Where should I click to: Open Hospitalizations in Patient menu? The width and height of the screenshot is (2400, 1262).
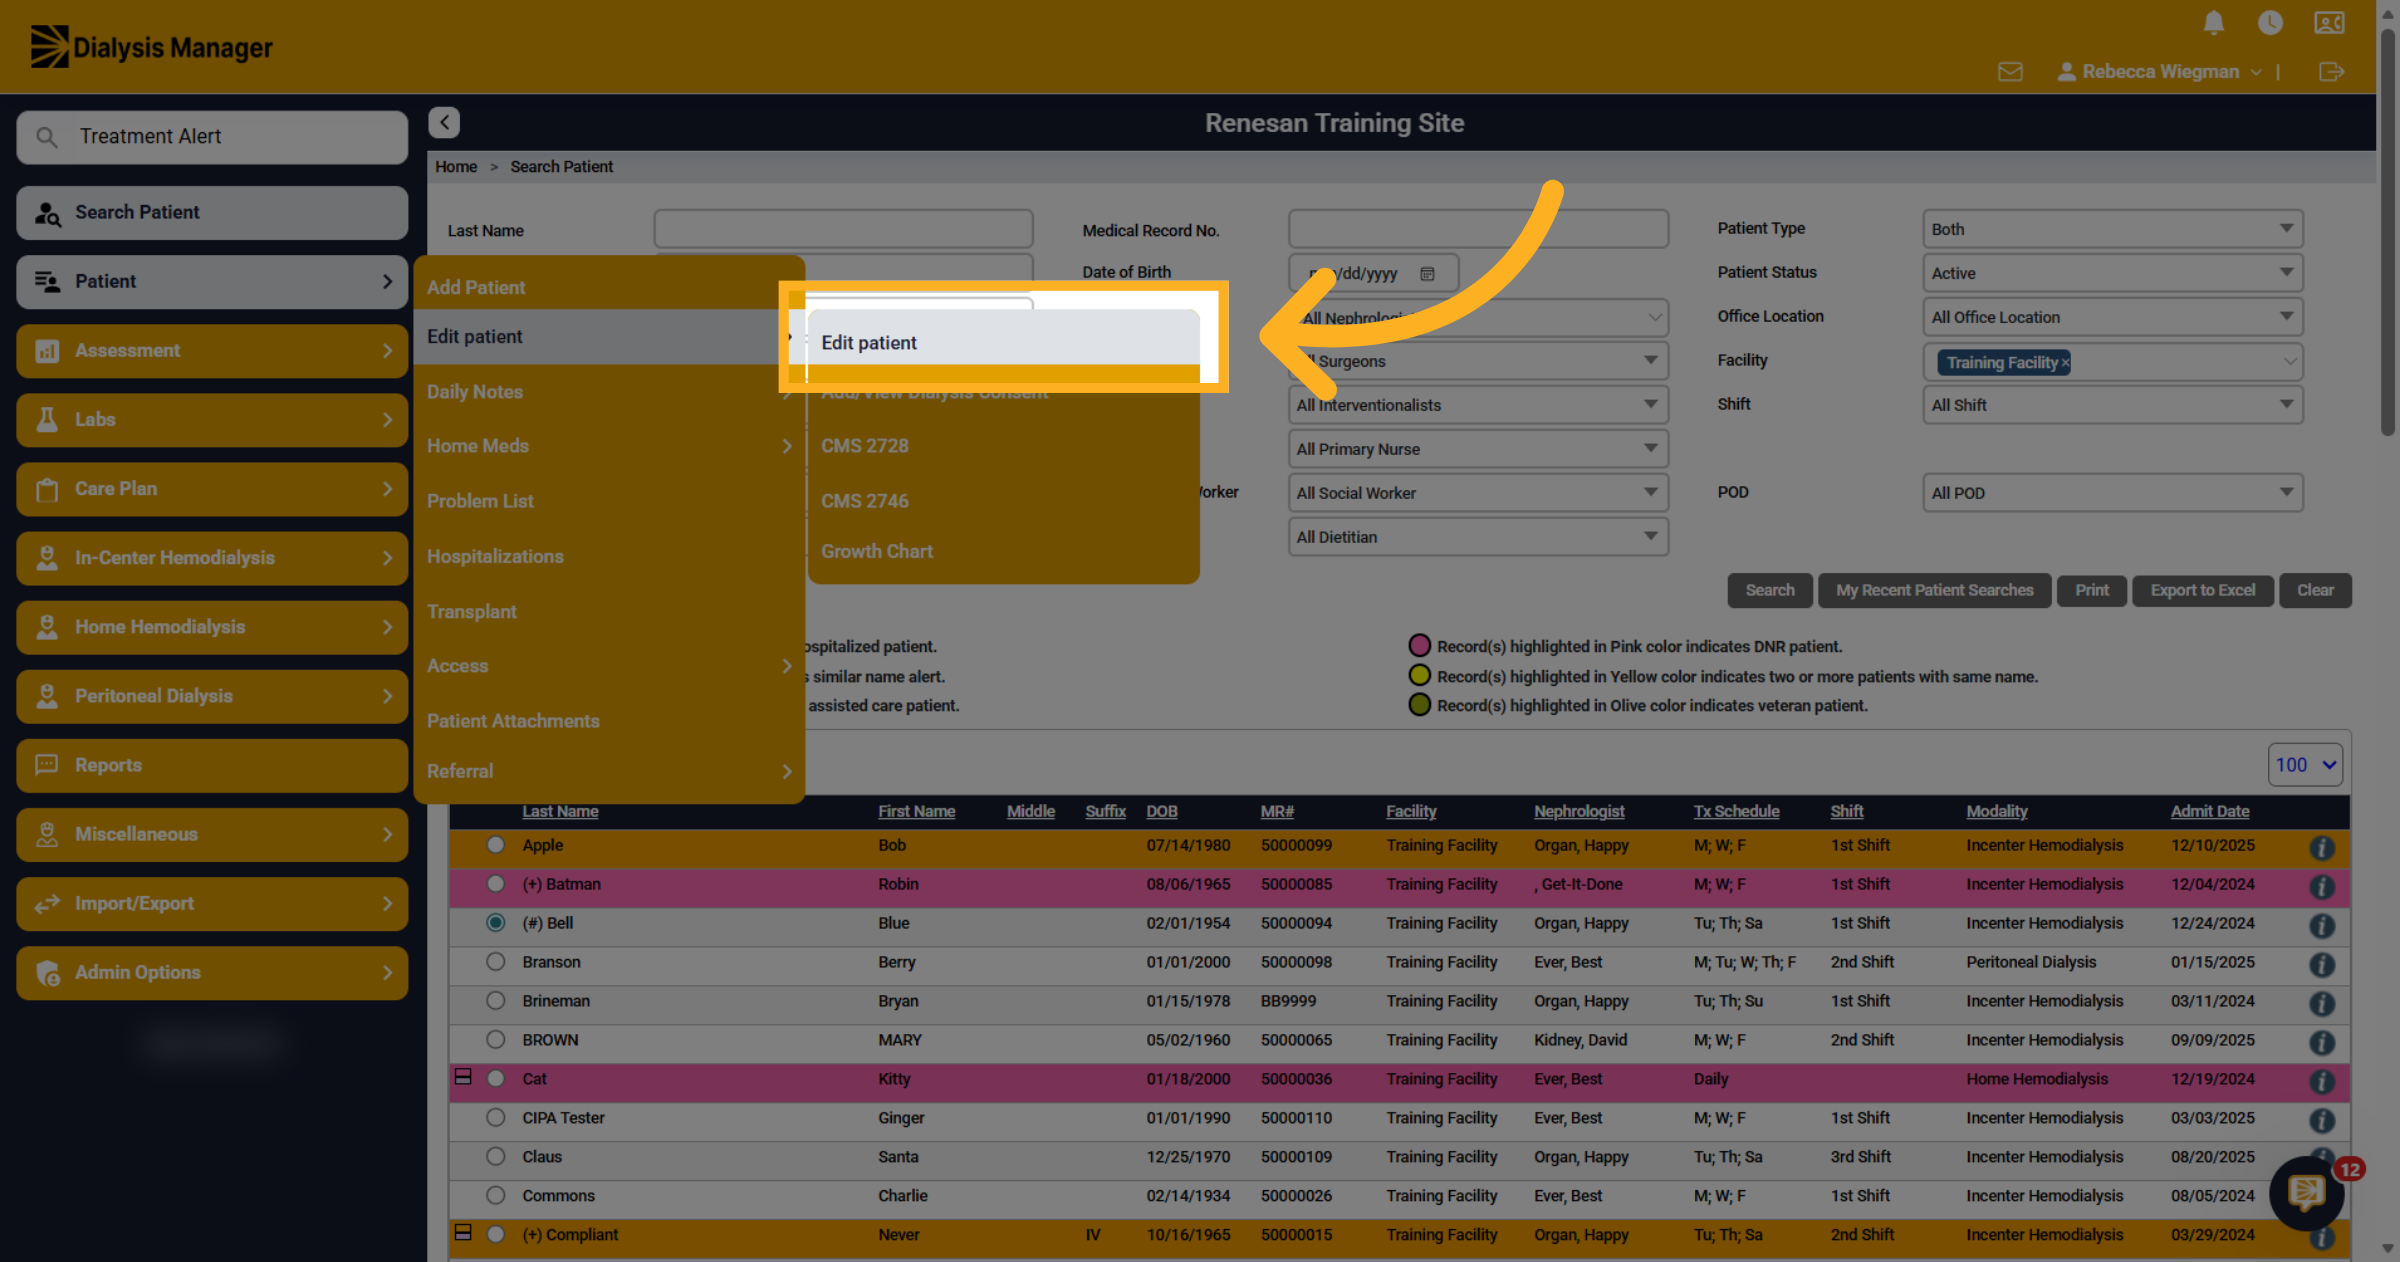(495, 556)
